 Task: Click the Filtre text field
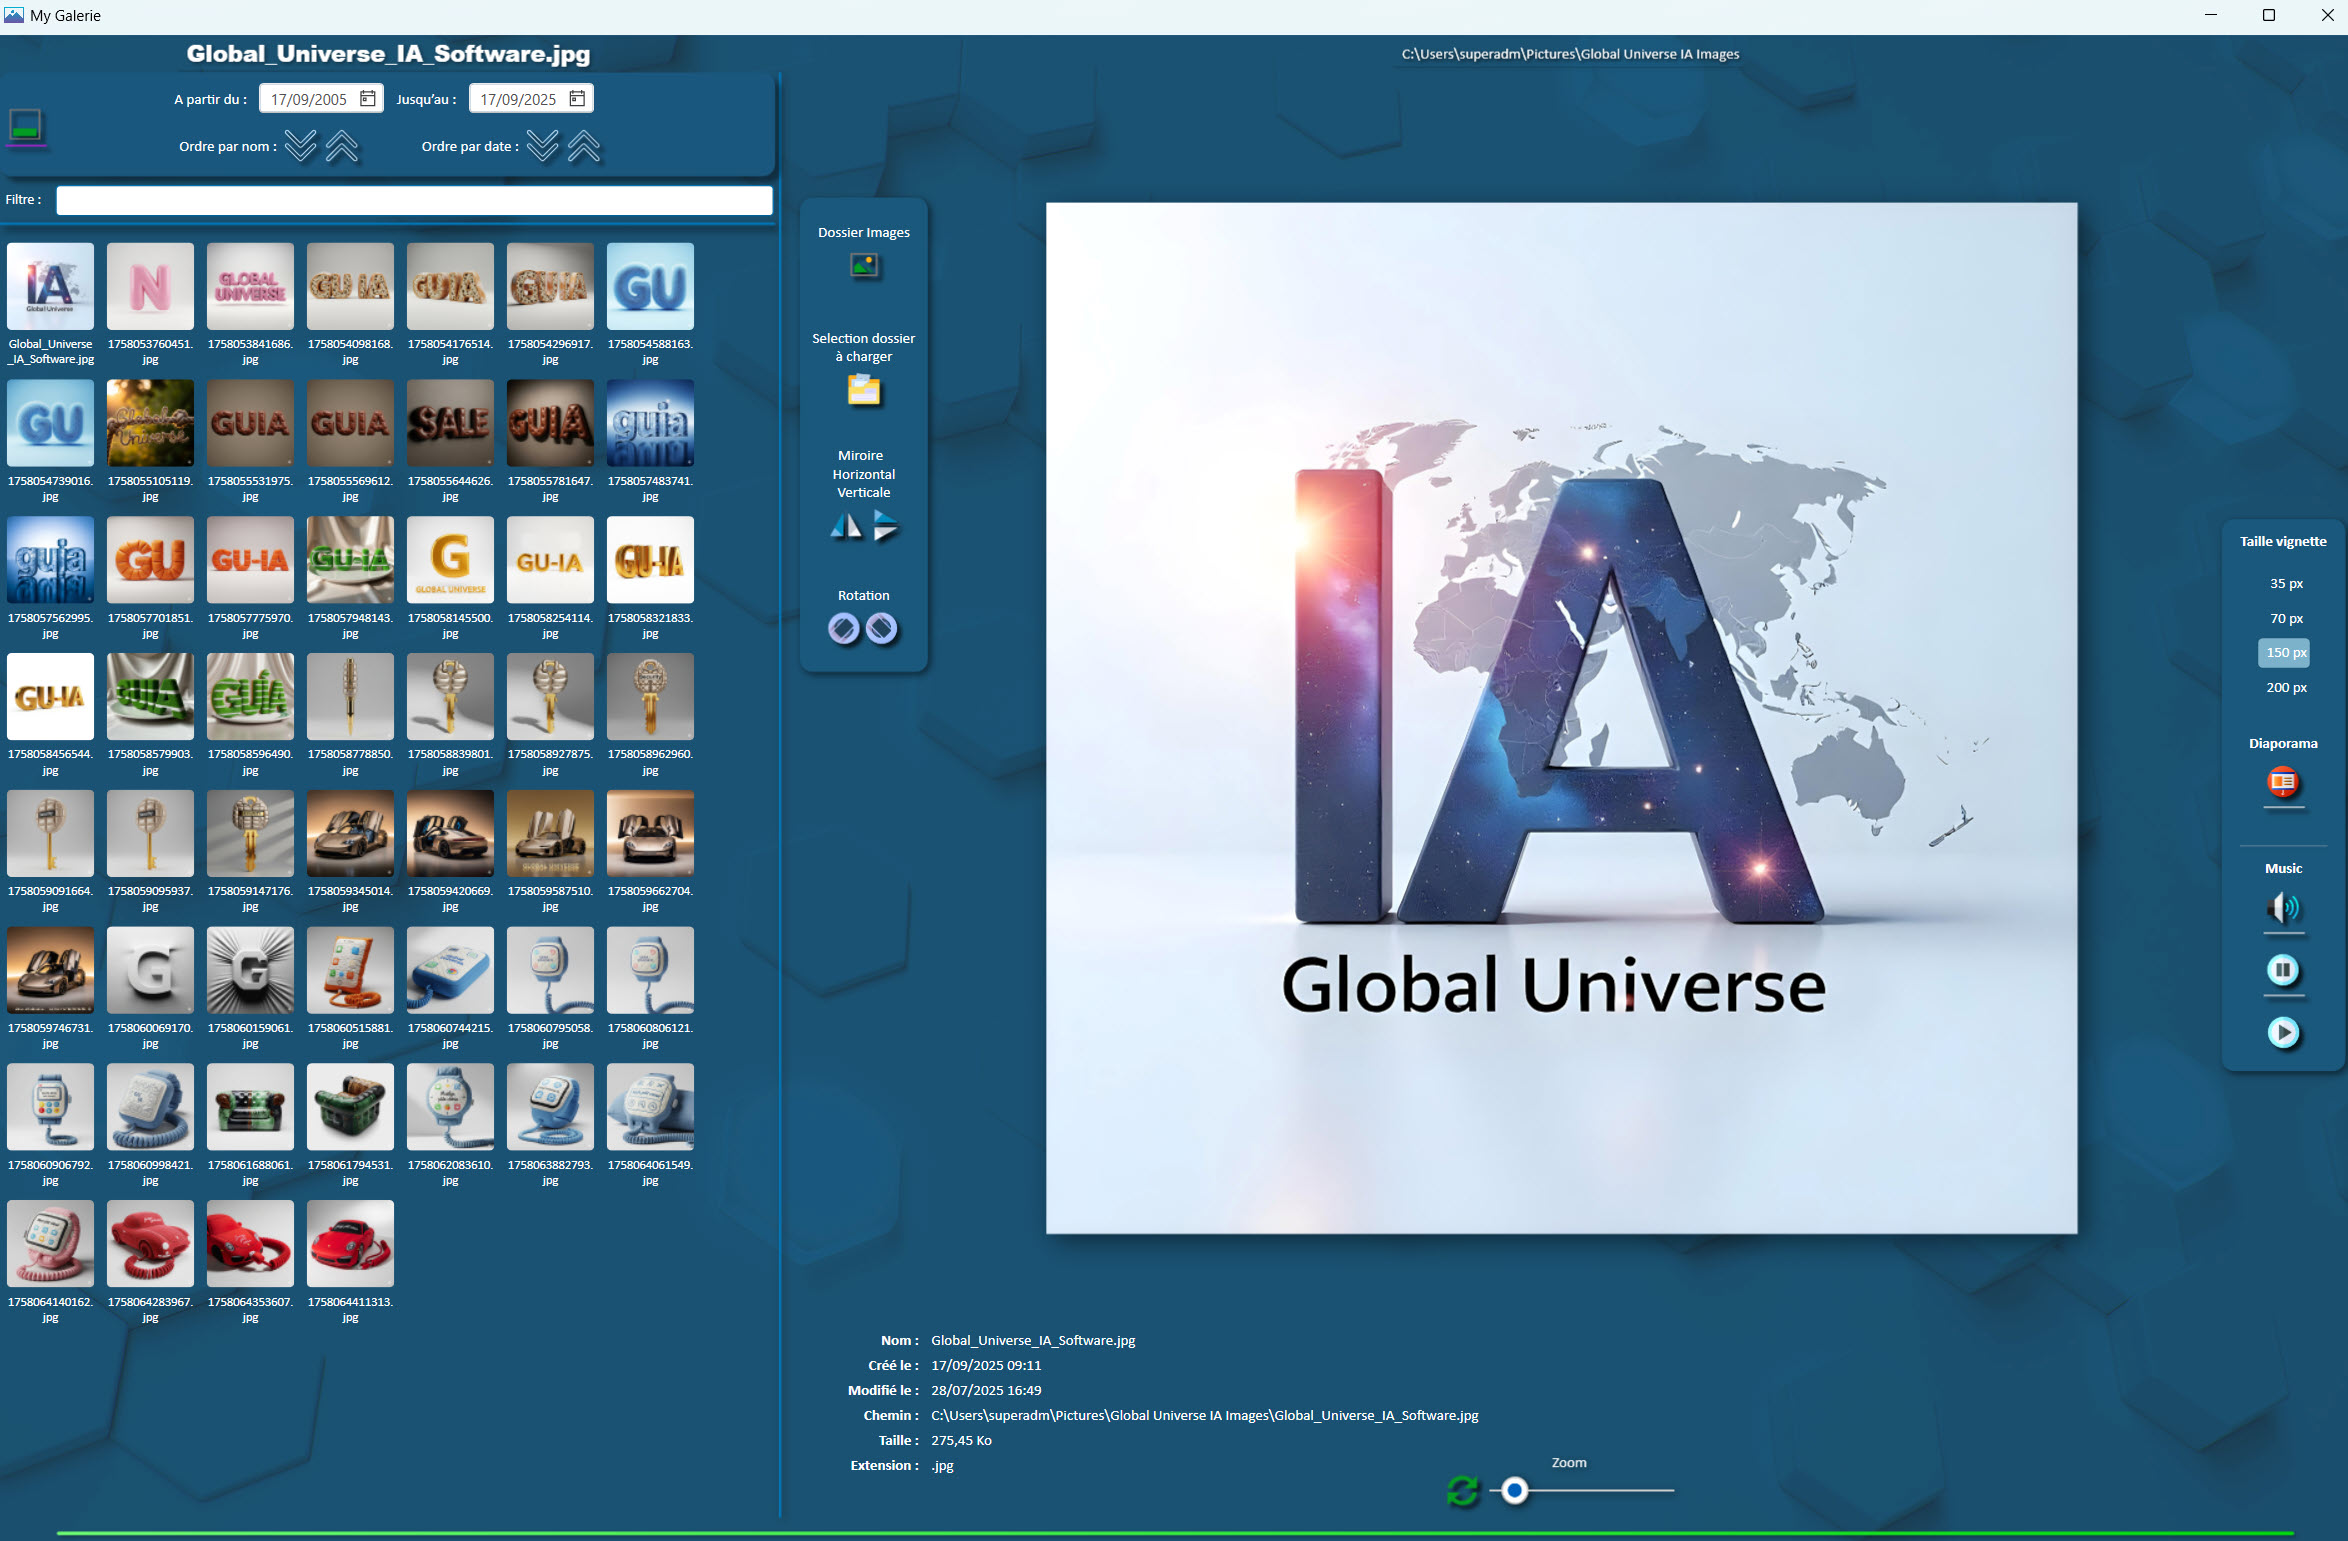click(x=414, y=200)
